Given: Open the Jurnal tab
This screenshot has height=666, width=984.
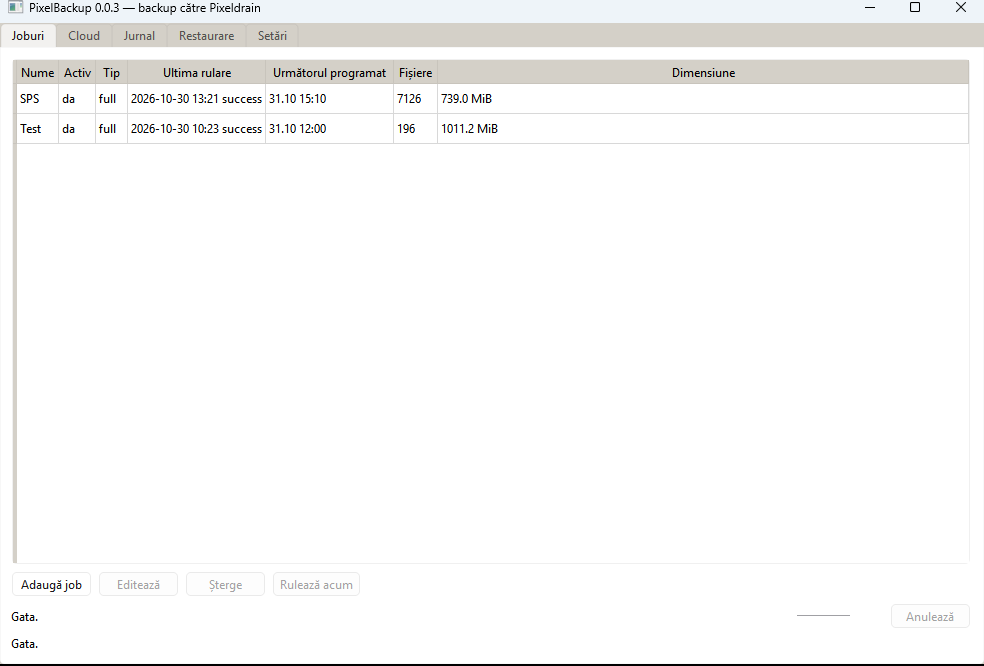Looking at the screenshot, I should (x=139, y=36).
